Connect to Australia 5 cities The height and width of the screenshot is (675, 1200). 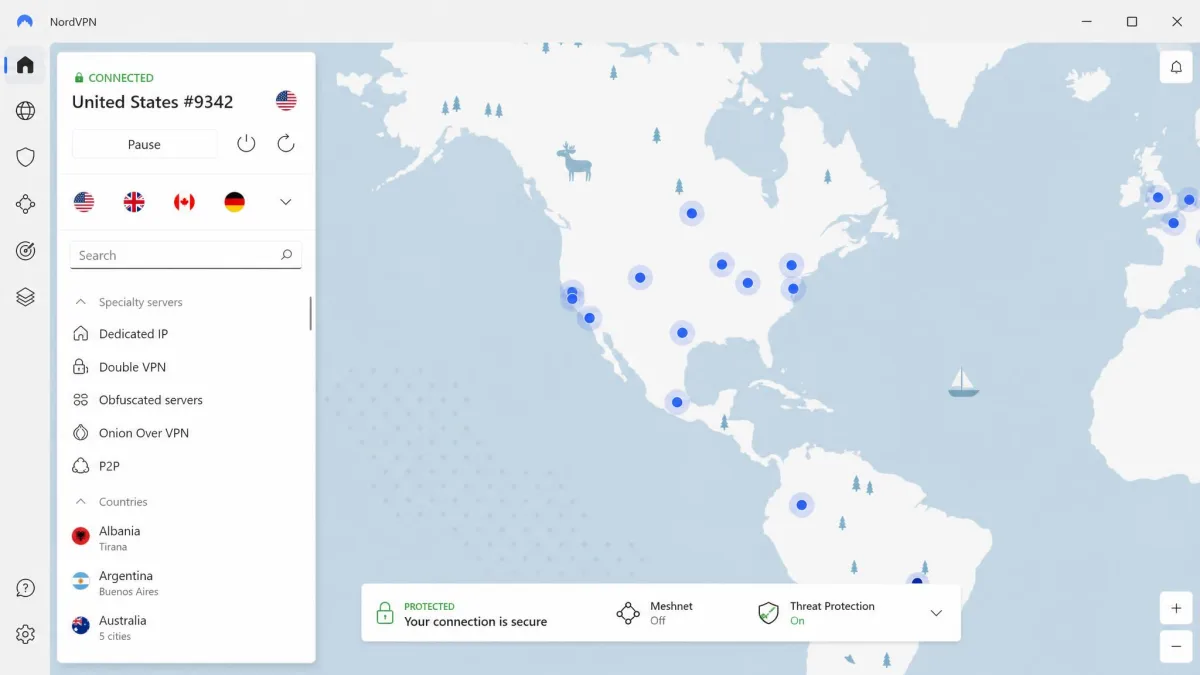click(x=186, y=627)
